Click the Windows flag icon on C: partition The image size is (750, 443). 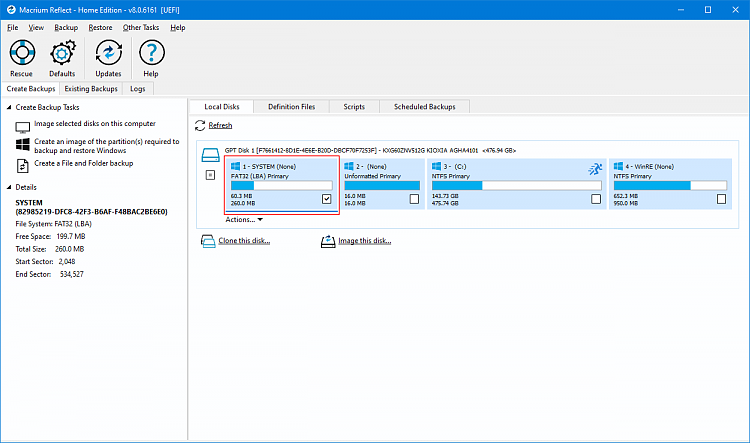click(x=436, y=166)
